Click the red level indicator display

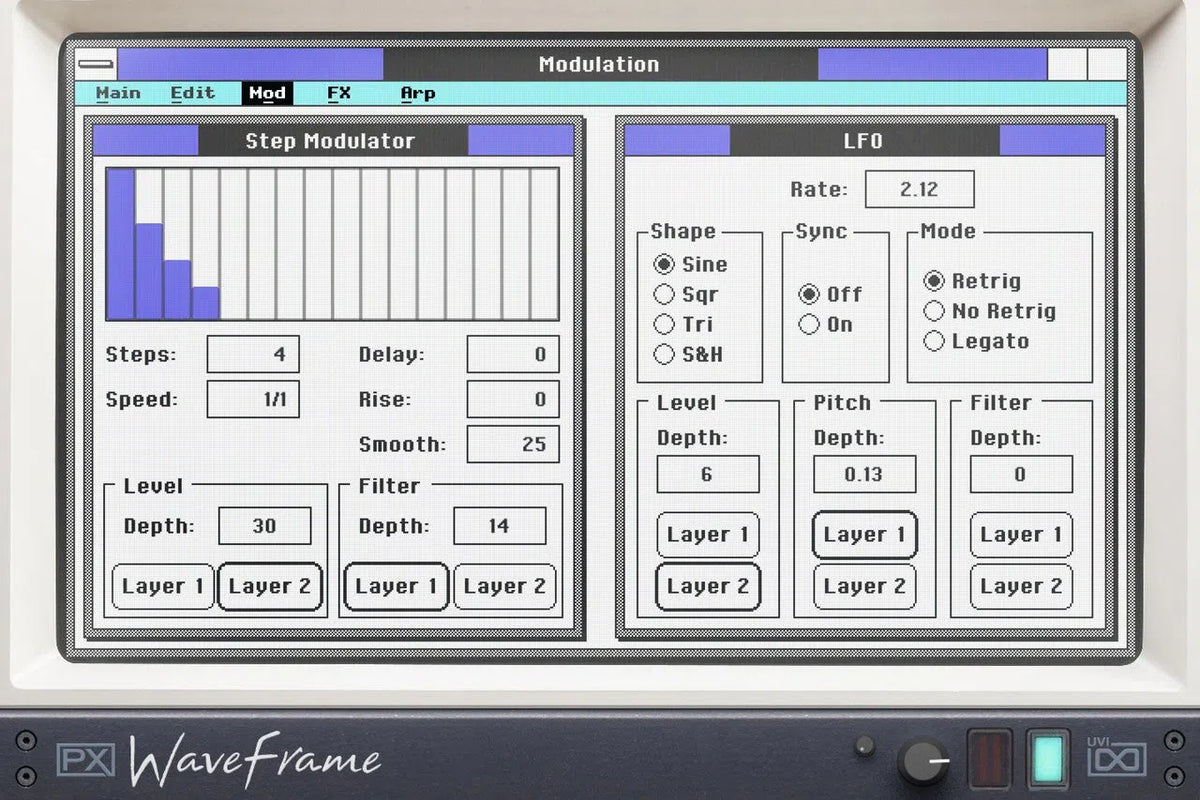coord(991,760)
